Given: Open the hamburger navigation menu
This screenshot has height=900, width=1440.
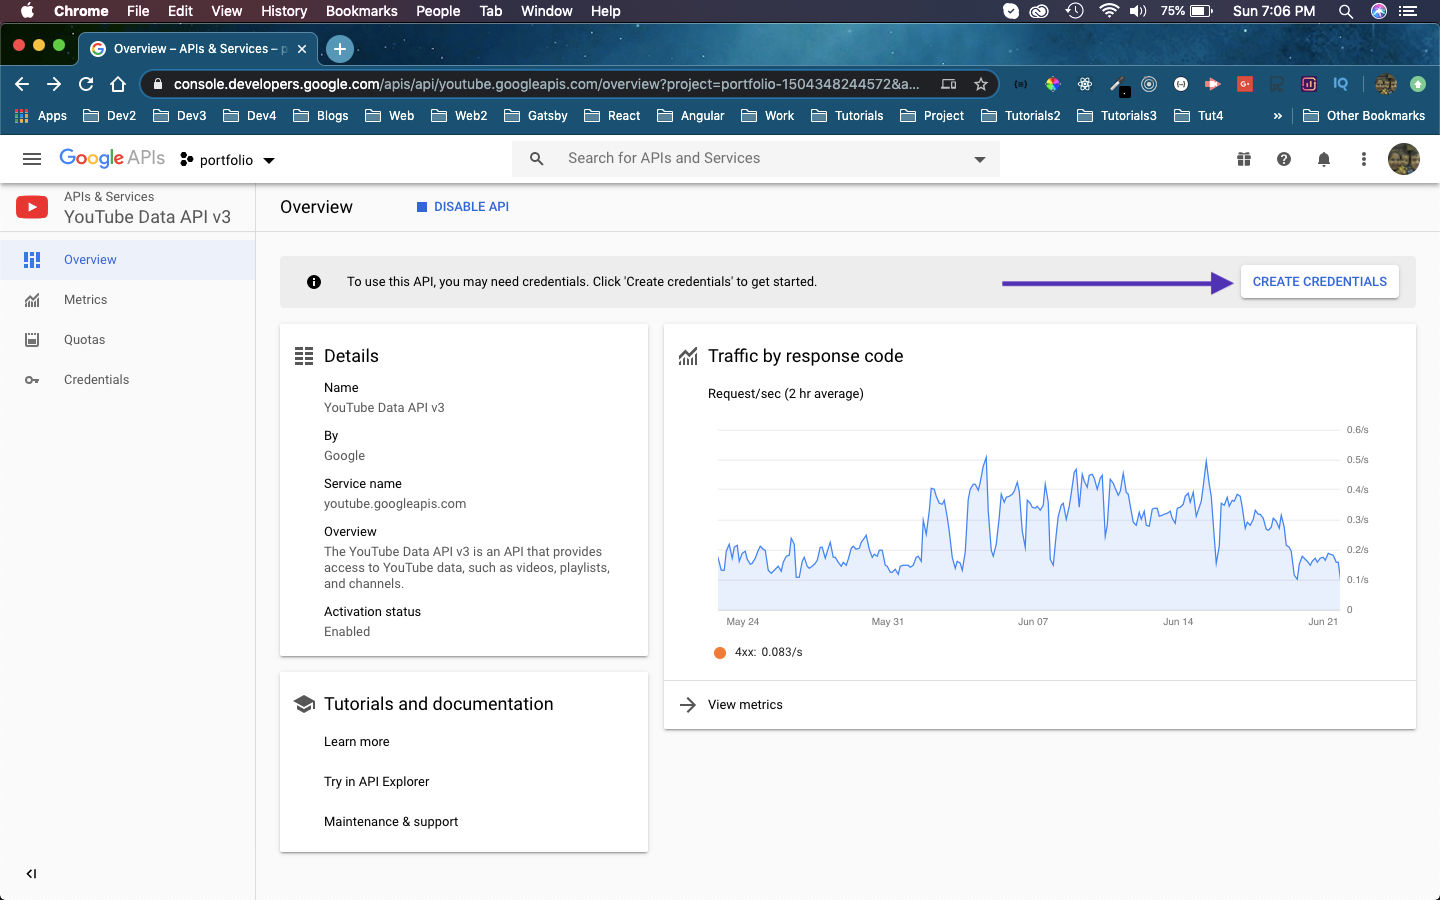Looking at the screenshot, I should tap(32, 159).
